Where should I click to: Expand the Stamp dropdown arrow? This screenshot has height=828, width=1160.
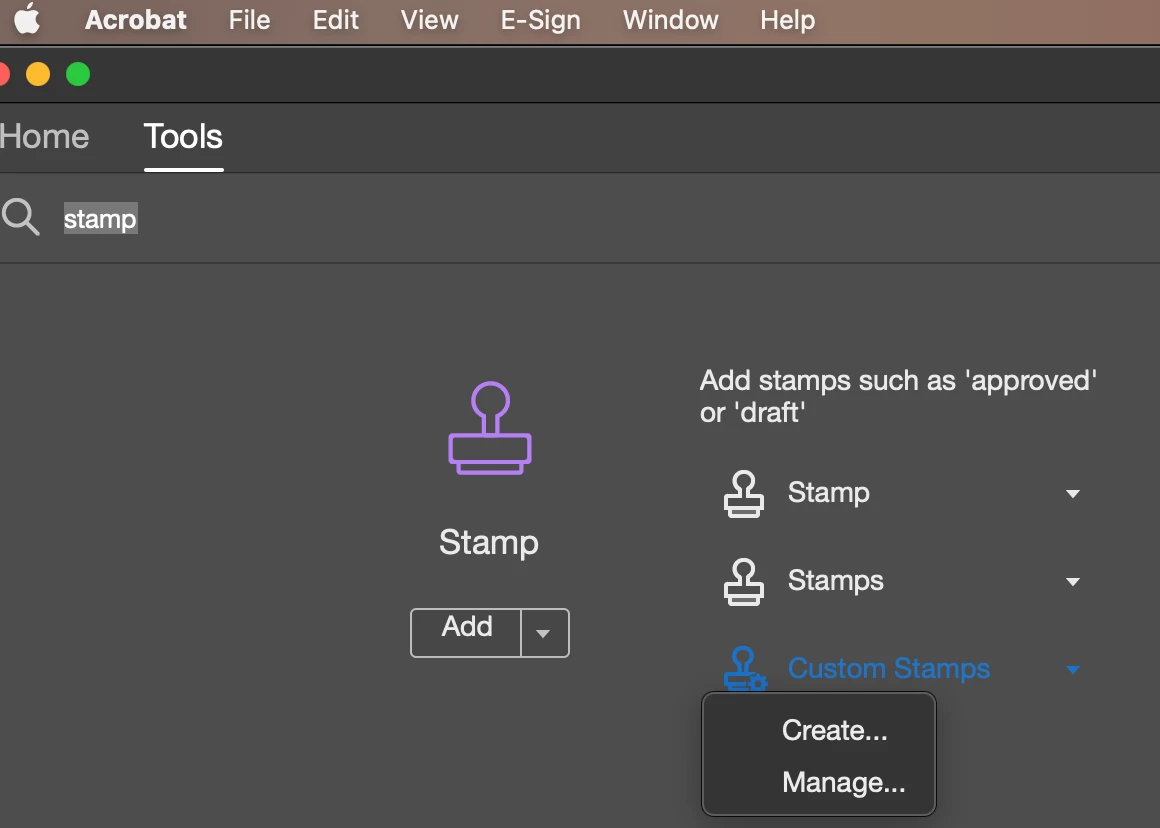(1073, 494)
